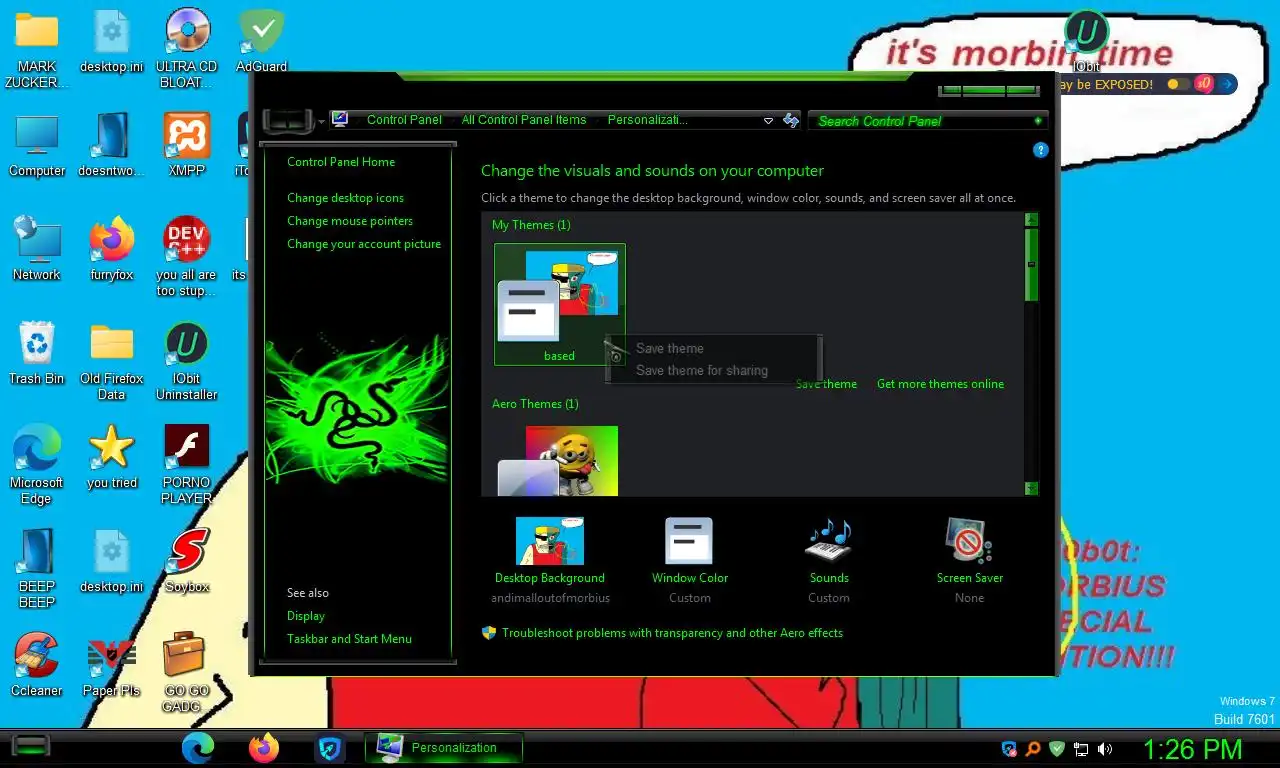1280x768 pixels.
Task: Open Paper Pls desktop shortcut
Action: pos(111,665)
